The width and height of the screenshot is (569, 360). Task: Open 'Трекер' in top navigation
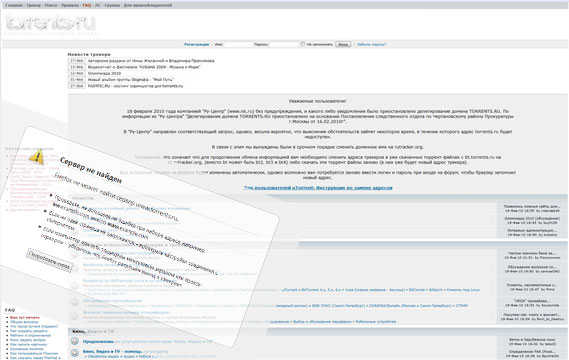tap(33, 5)
